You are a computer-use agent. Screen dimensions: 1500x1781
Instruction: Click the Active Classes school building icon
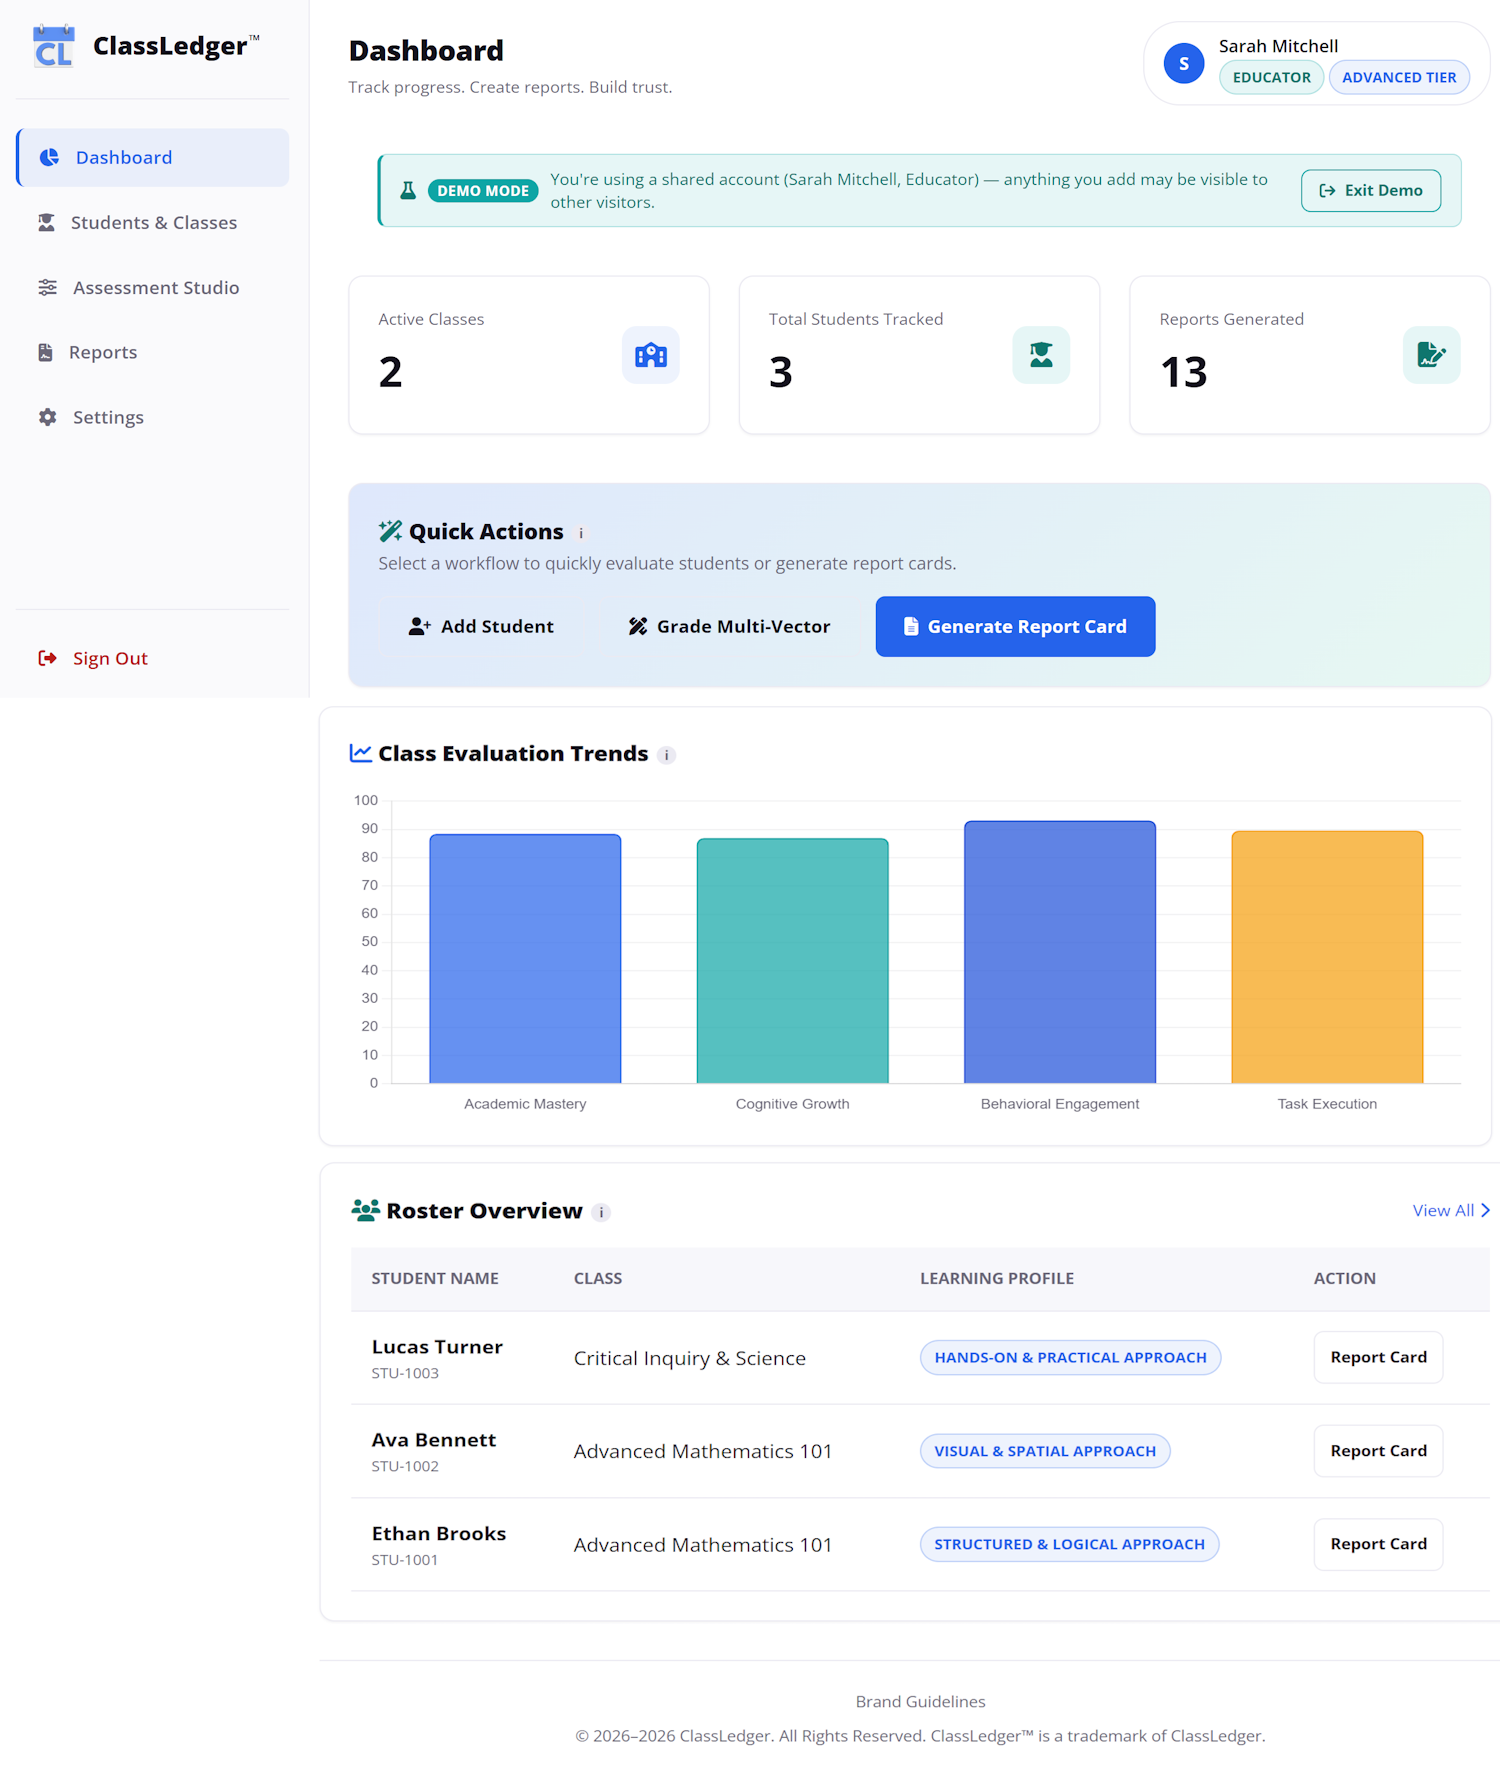pyautogui.click(x=651, y=355)
